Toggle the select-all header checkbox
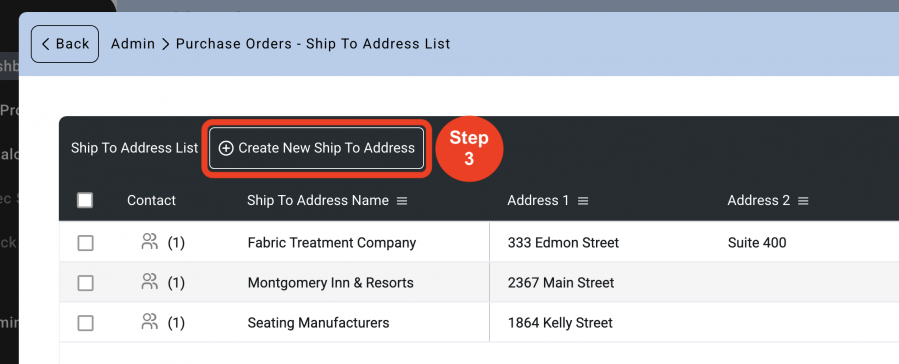Screen dimensions: 899x364 point(85,200)
